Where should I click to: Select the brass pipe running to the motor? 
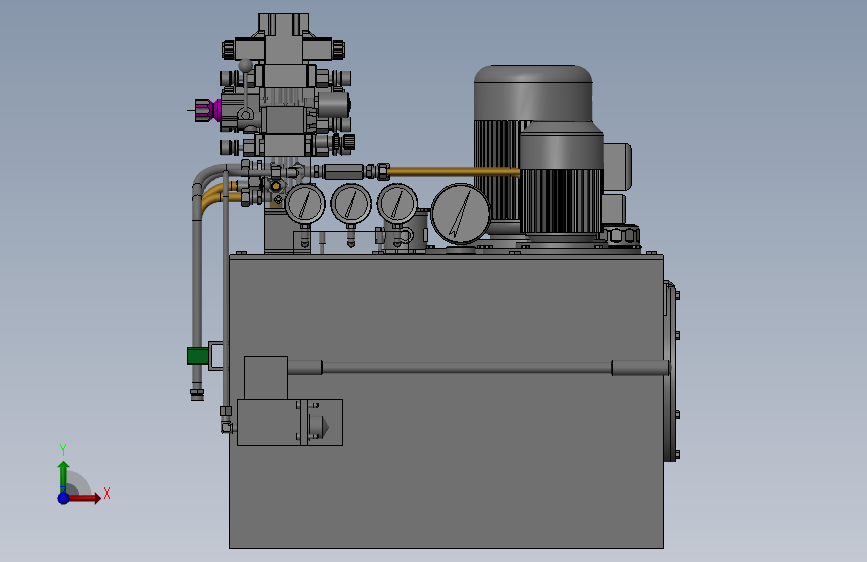(455, 172)
